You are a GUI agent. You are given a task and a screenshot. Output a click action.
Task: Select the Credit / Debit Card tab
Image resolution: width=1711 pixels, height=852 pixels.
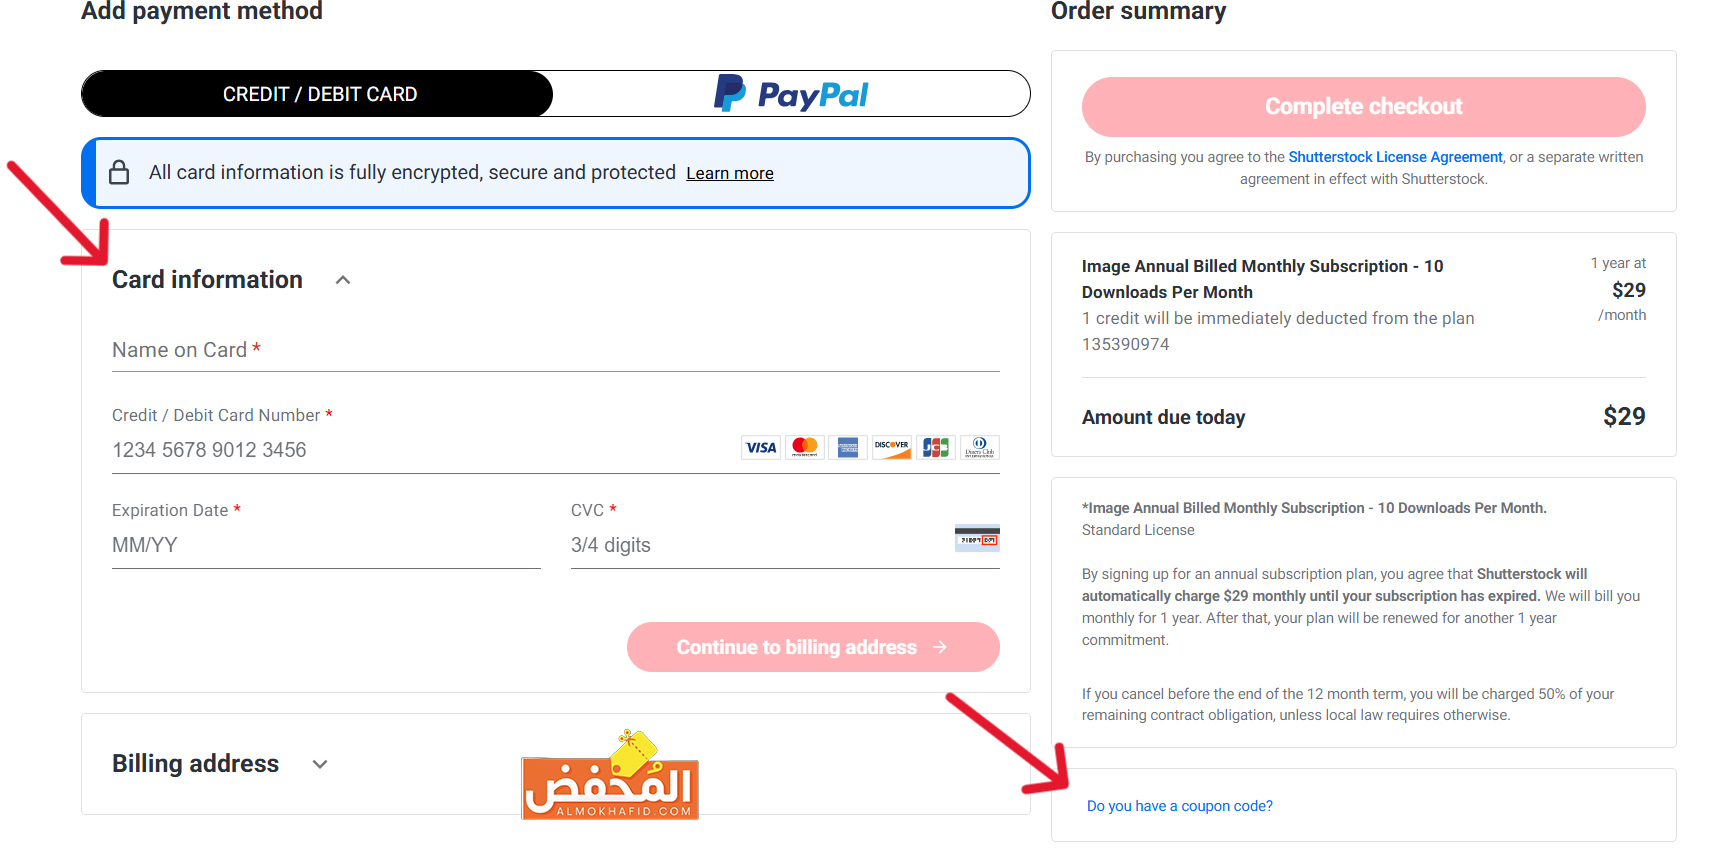pos(318,94)
